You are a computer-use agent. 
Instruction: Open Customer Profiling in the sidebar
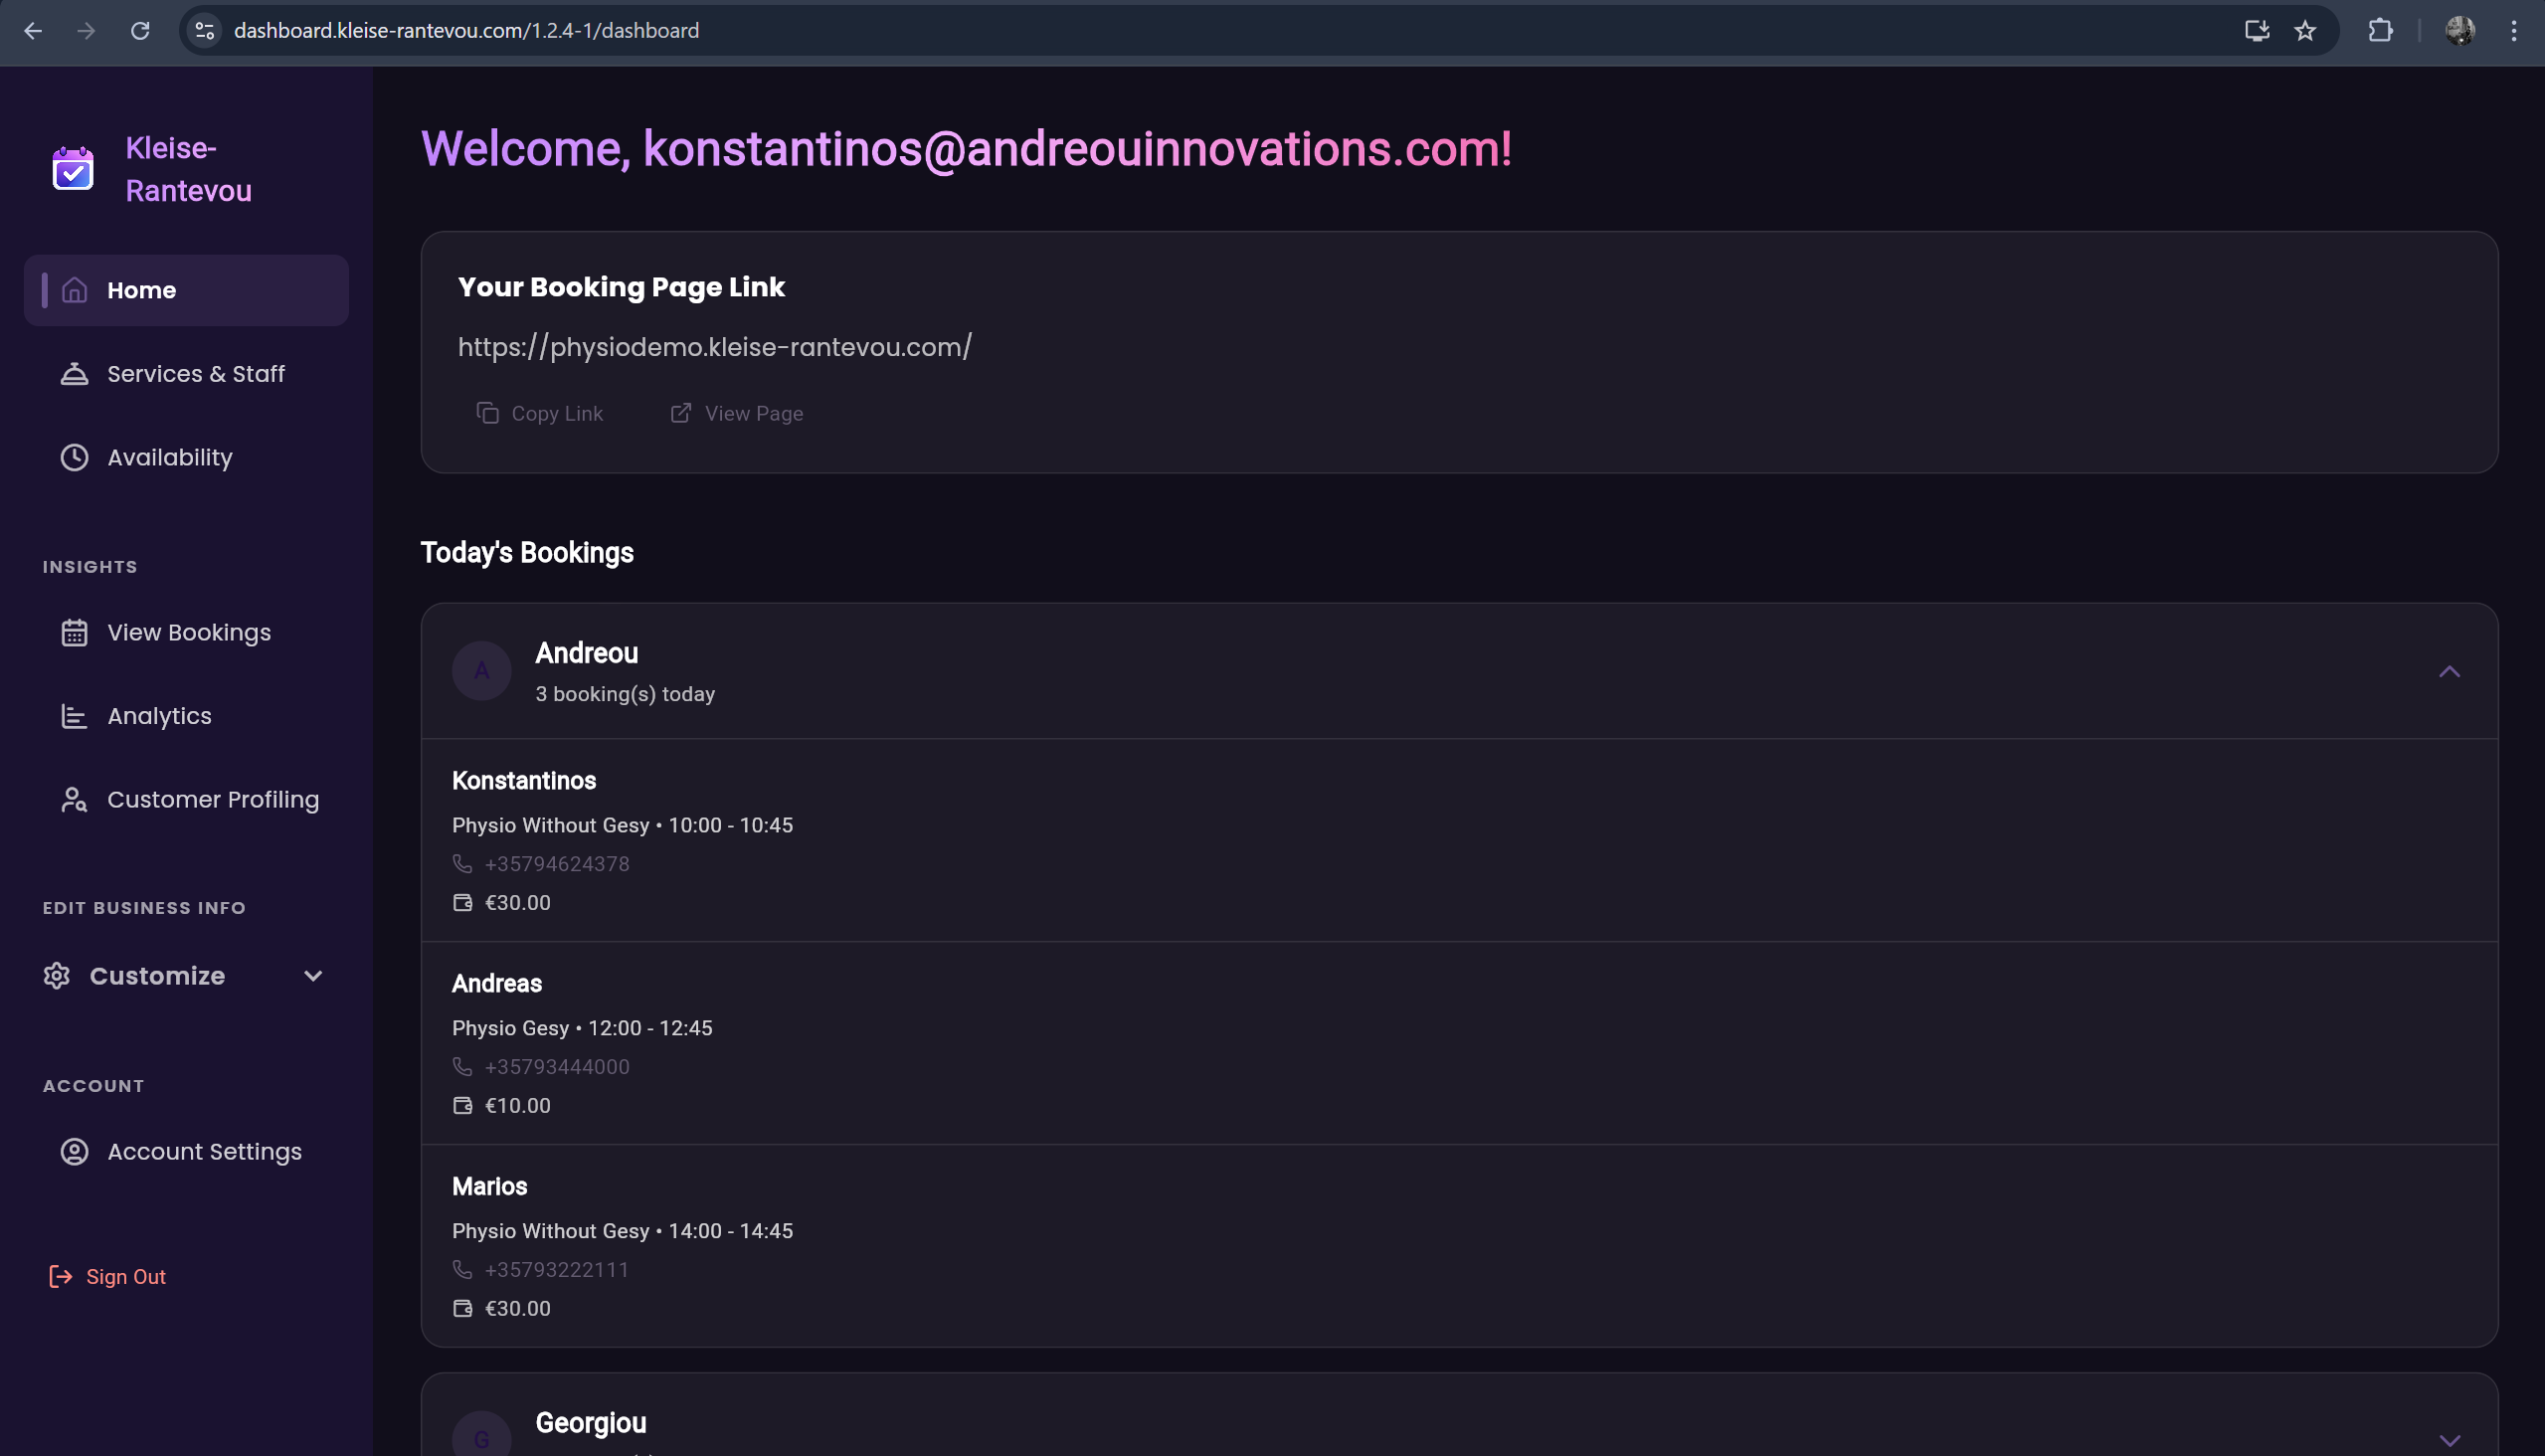[186, 800]
